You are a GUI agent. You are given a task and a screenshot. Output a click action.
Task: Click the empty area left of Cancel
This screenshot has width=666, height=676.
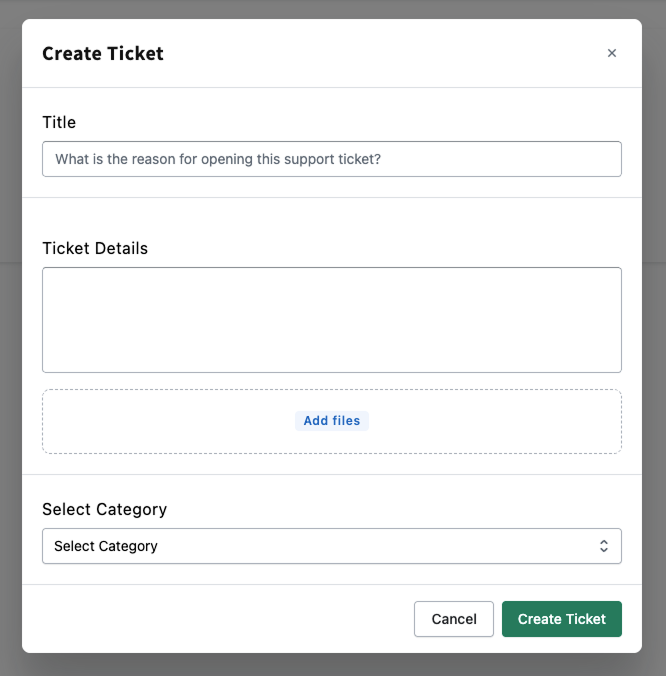pos(220,619)
